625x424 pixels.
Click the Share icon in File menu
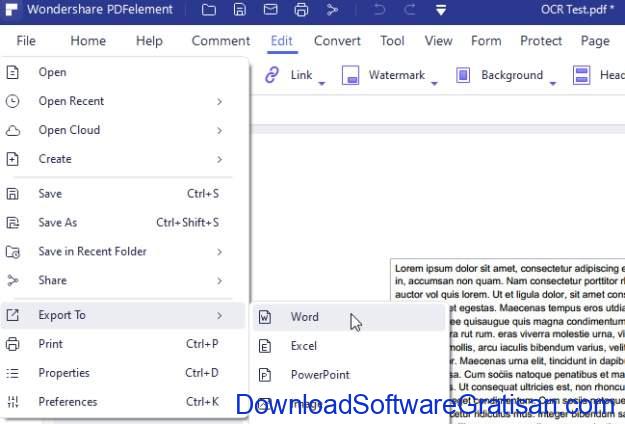(x=13, y=281)
